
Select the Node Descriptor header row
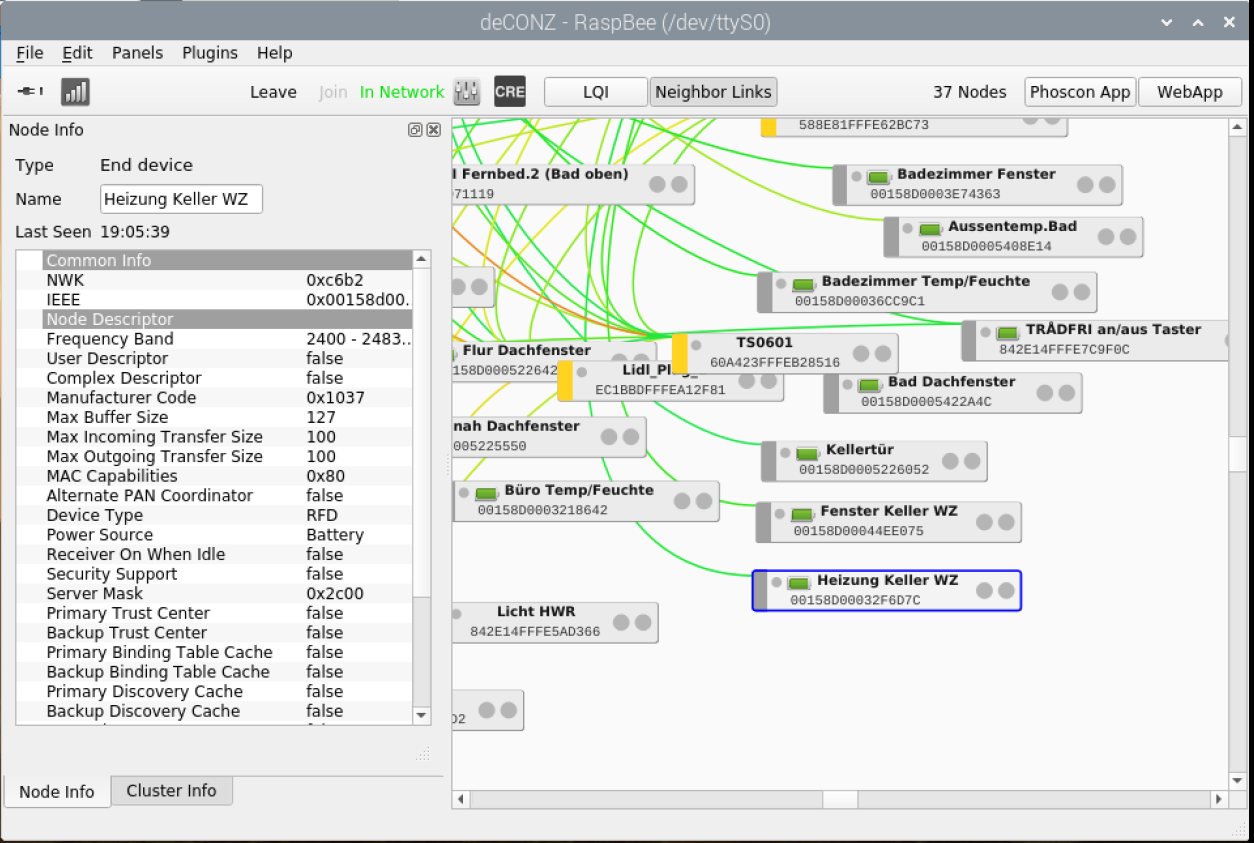pos(227,319)
